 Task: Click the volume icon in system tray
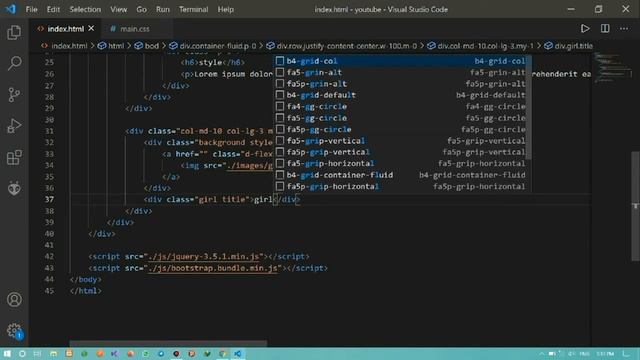tap(571, 354)
